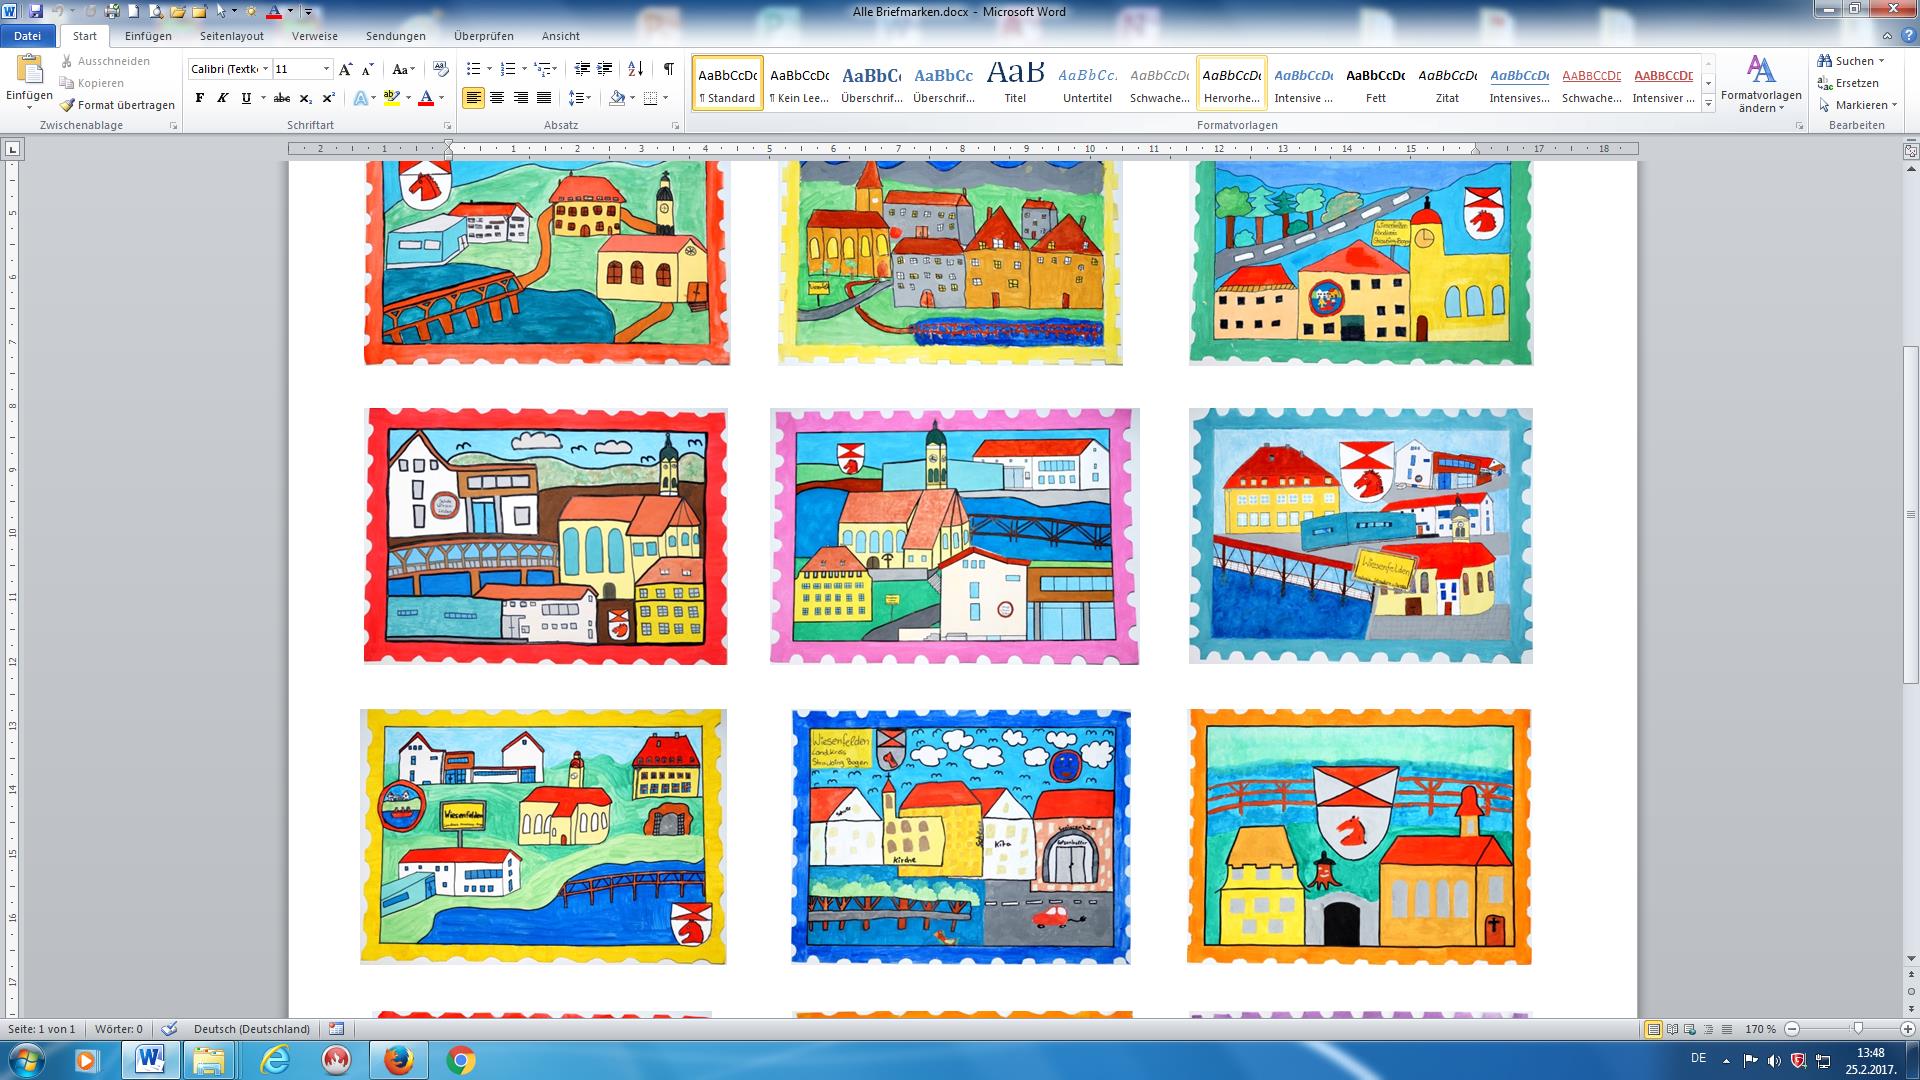Switch to the Einfügen tab
Image resolution: width=1920 pixels, height=1080 pixels.
click(x=148, y=36)
